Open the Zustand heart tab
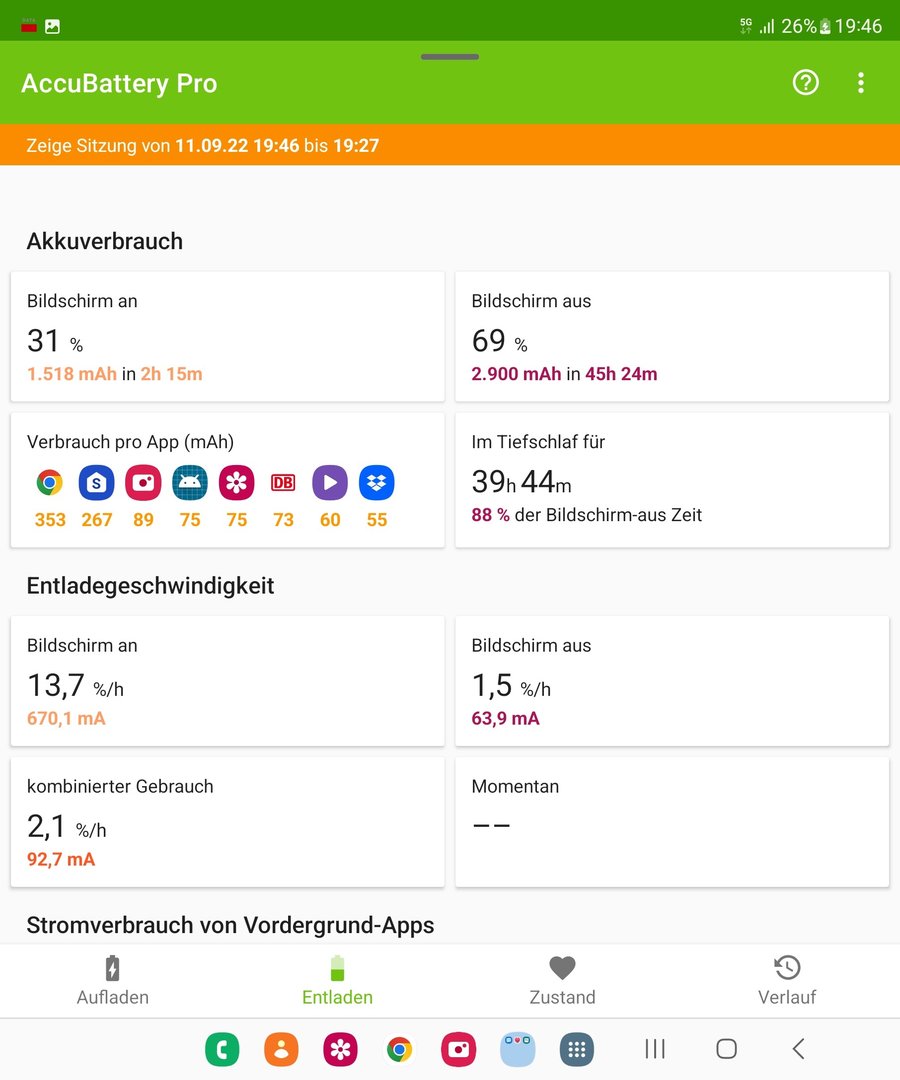Image resolution: width=900 pixels, height=1080 pixels. tap(562, 980)
